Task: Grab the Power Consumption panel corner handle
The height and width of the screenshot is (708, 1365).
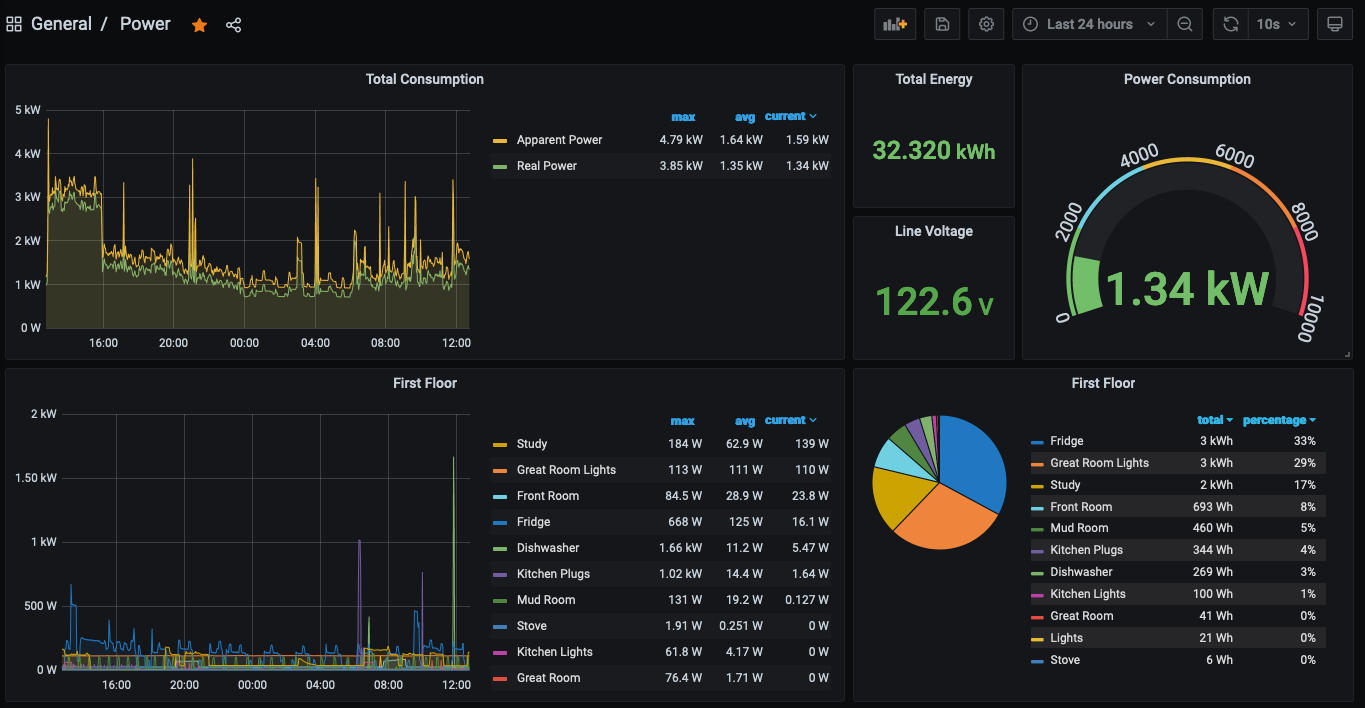Action: pos(1347,354)
